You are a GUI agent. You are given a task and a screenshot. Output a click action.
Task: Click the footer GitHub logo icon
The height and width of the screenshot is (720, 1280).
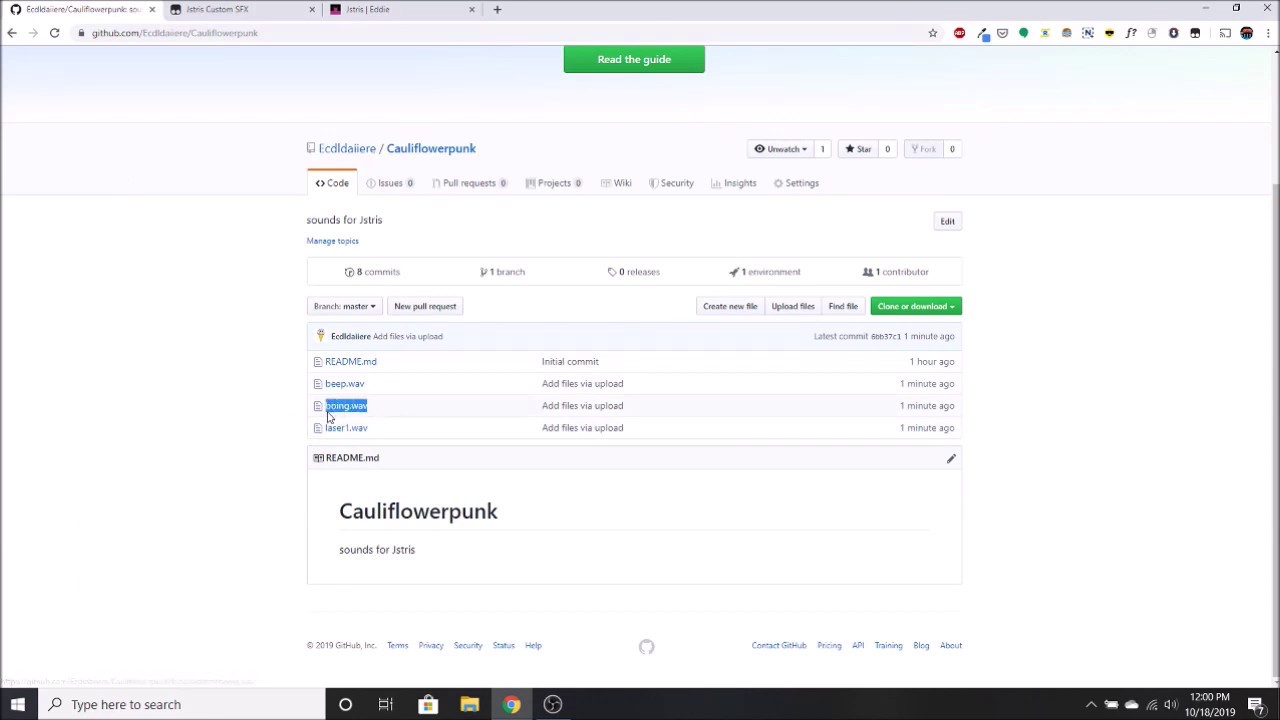647,647
